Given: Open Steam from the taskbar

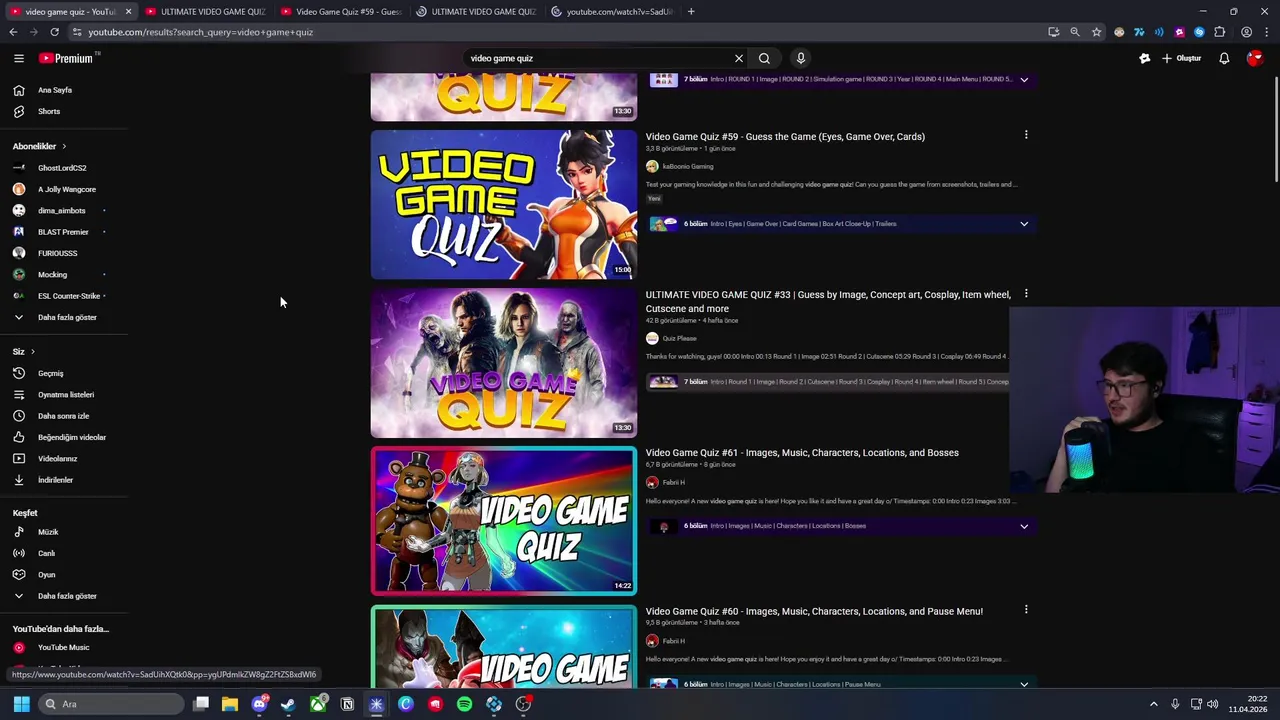Looking at the screenshot, I should pos(288,704).
